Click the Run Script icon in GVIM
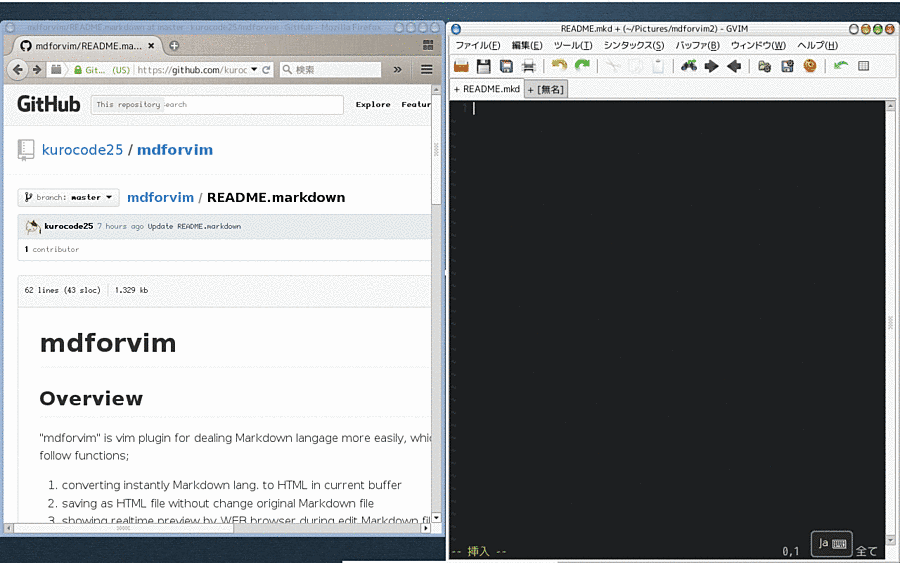Image resolution: width=900 pixels, height=563 pixels. [810, 66]
